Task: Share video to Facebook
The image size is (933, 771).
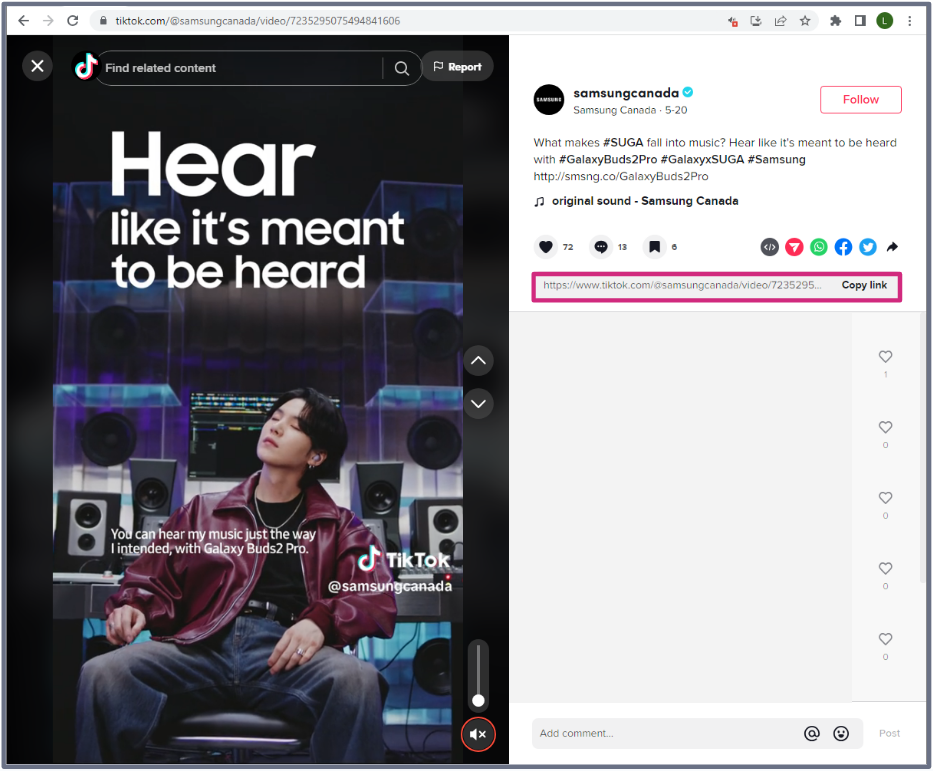Action: (843, 247)
